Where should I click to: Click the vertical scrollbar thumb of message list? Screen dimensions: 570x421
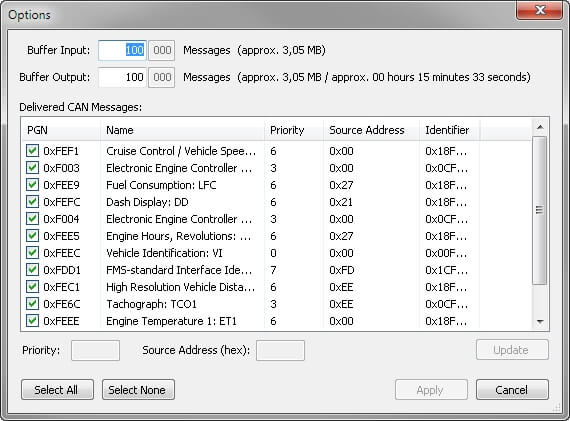click(x=540, y=210)
